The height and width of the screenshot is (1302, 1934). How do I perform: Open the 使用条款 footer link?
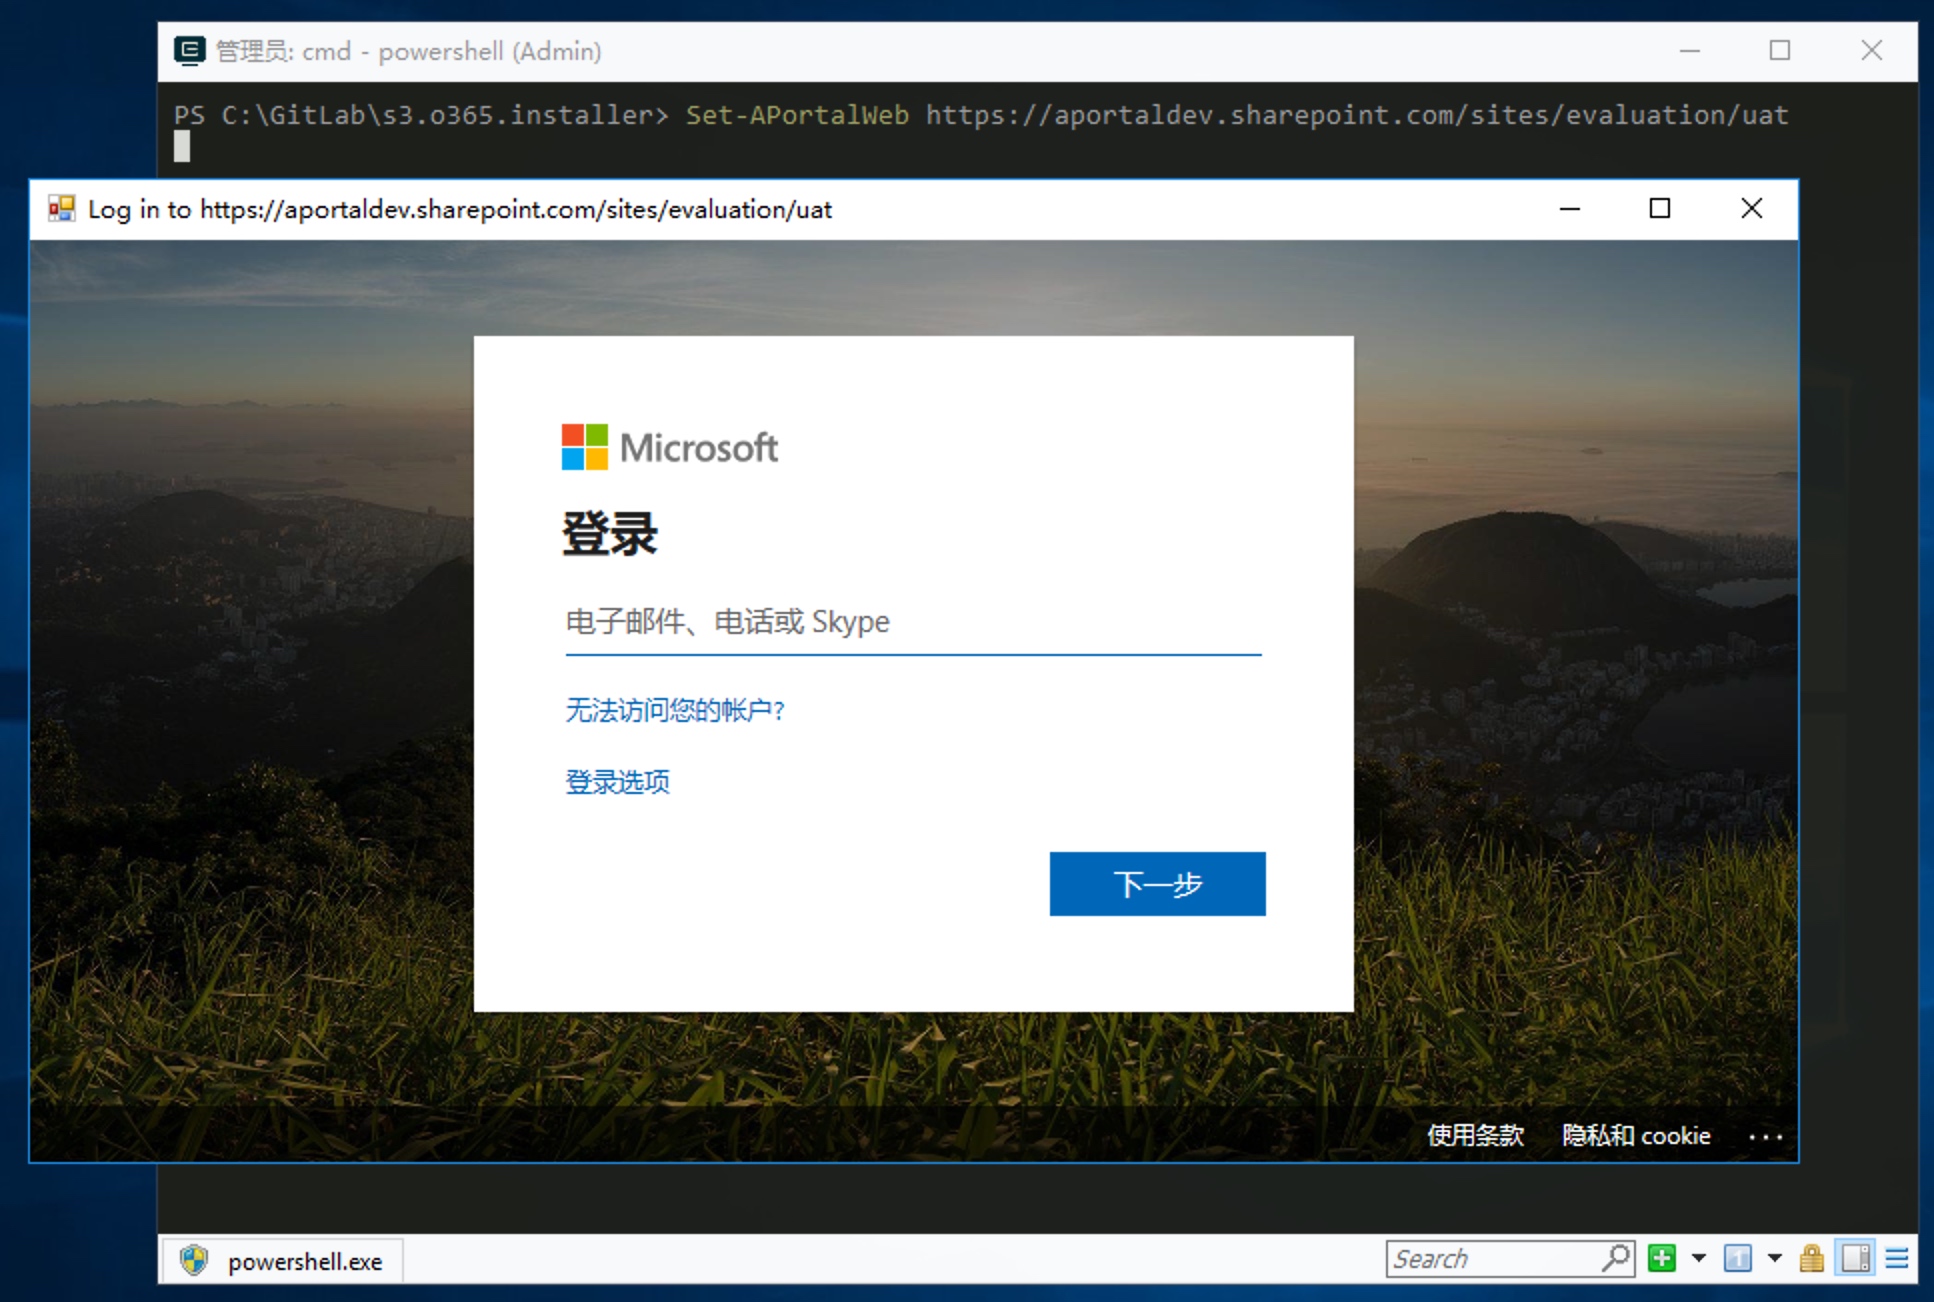point(1475,1136)
